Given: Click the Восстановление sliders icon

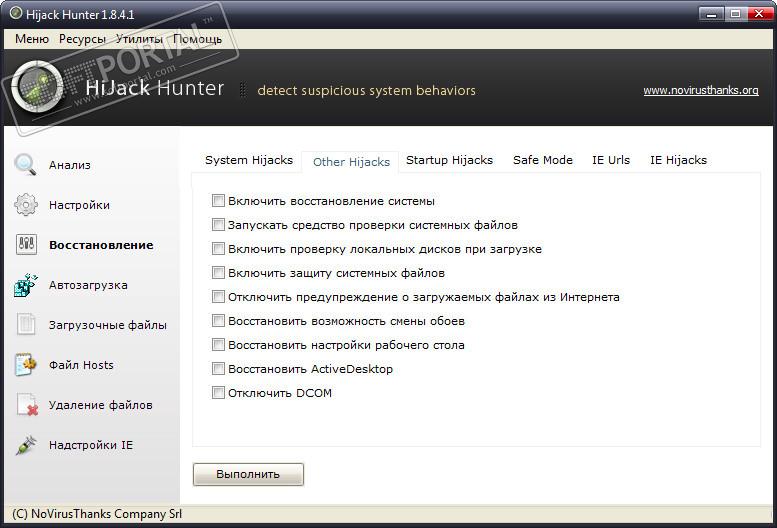Looking at the screenshot, I should click(x=26, y=245).
